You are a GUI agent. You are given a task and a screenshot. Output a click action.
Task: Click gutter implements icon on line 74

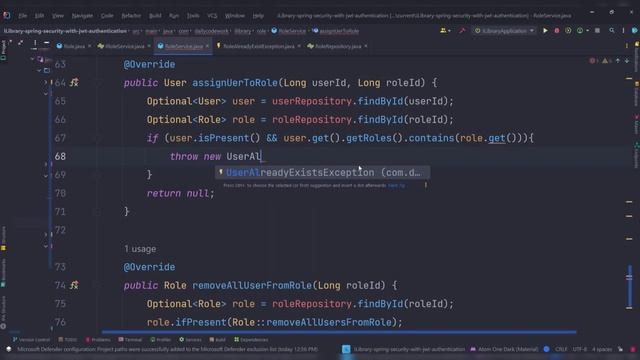pyautogui.click(x=74, y=285)
